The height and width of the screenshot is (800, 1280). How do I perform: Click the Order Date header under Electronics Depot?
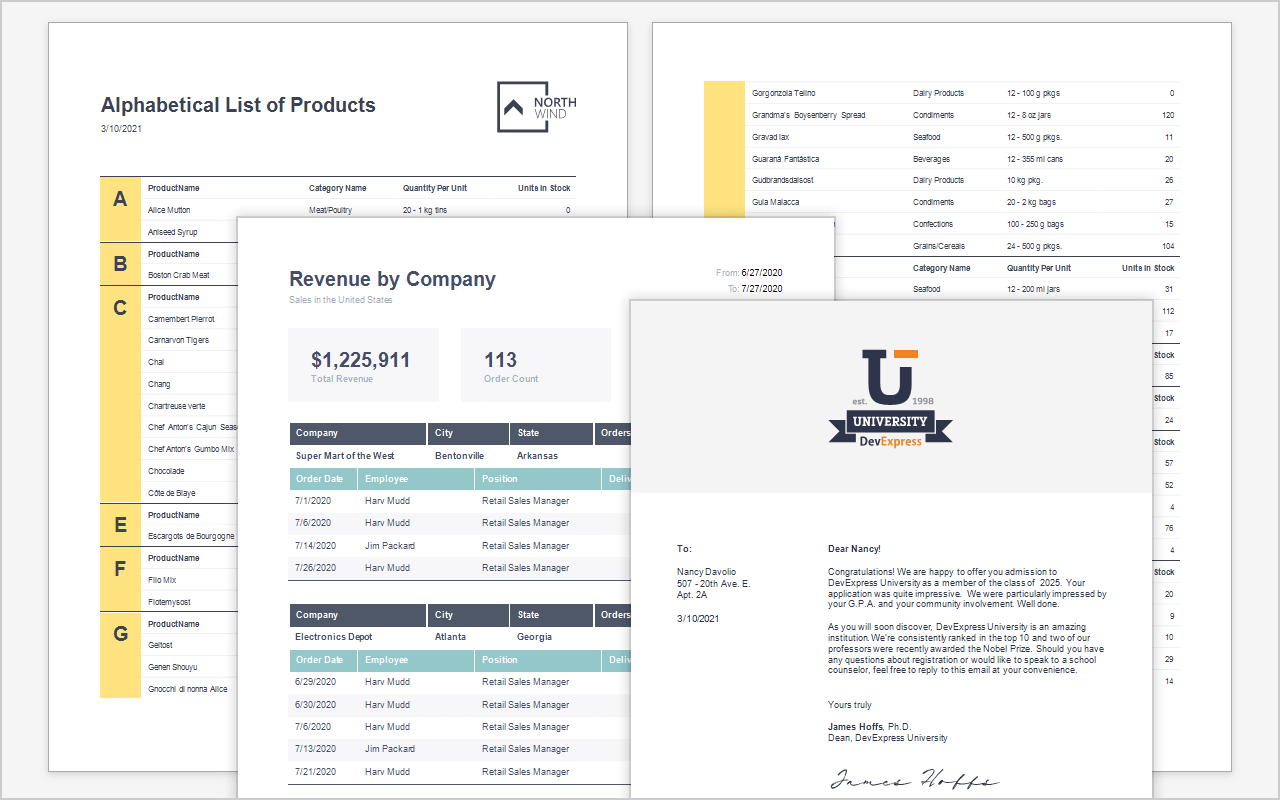point(322,660)
